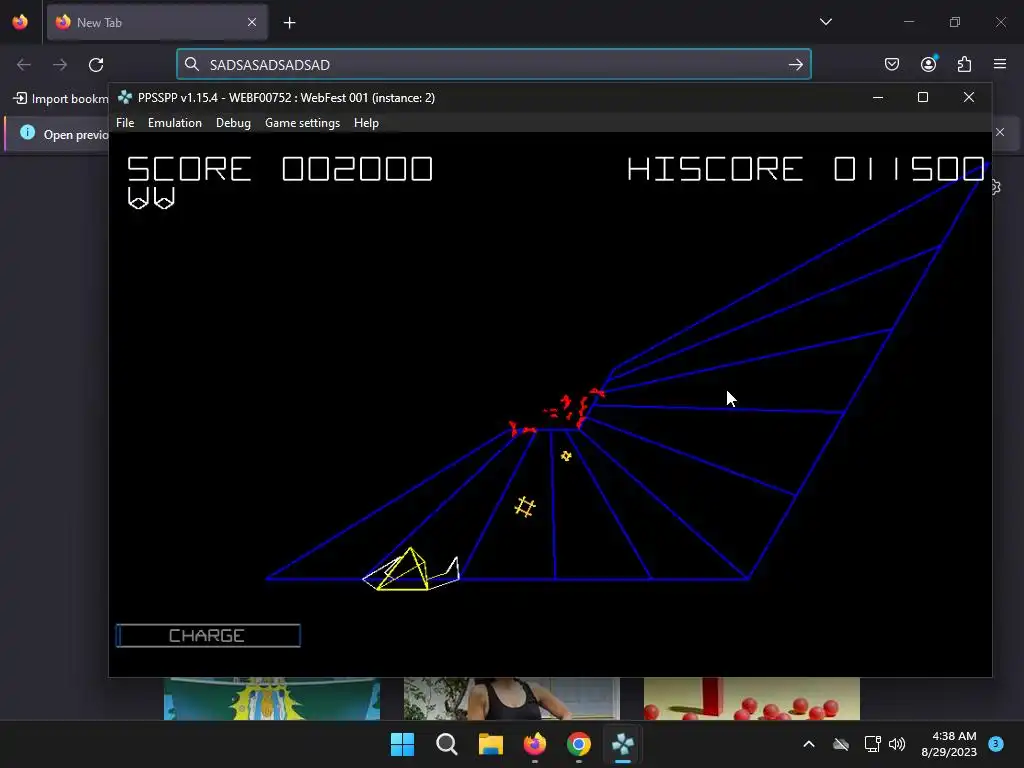The width and height of the screenshot is (1024, 768).
Task: Click the Firefox forward arrow
Action: [60, 65]
